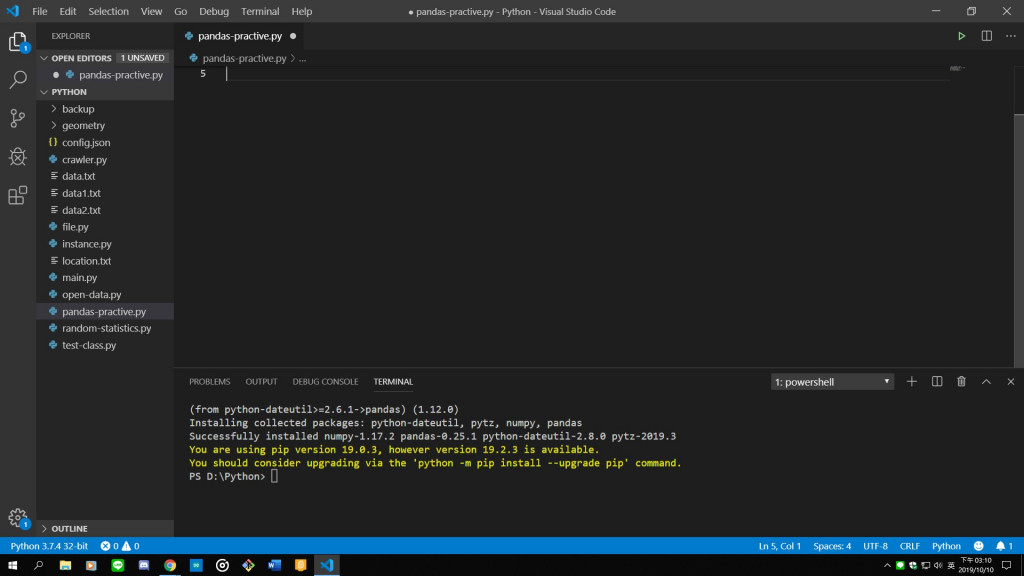The width and height of the screenshot is (1024, 576).
Task: Change encoding via UTF-8
Action: (875, 546)
